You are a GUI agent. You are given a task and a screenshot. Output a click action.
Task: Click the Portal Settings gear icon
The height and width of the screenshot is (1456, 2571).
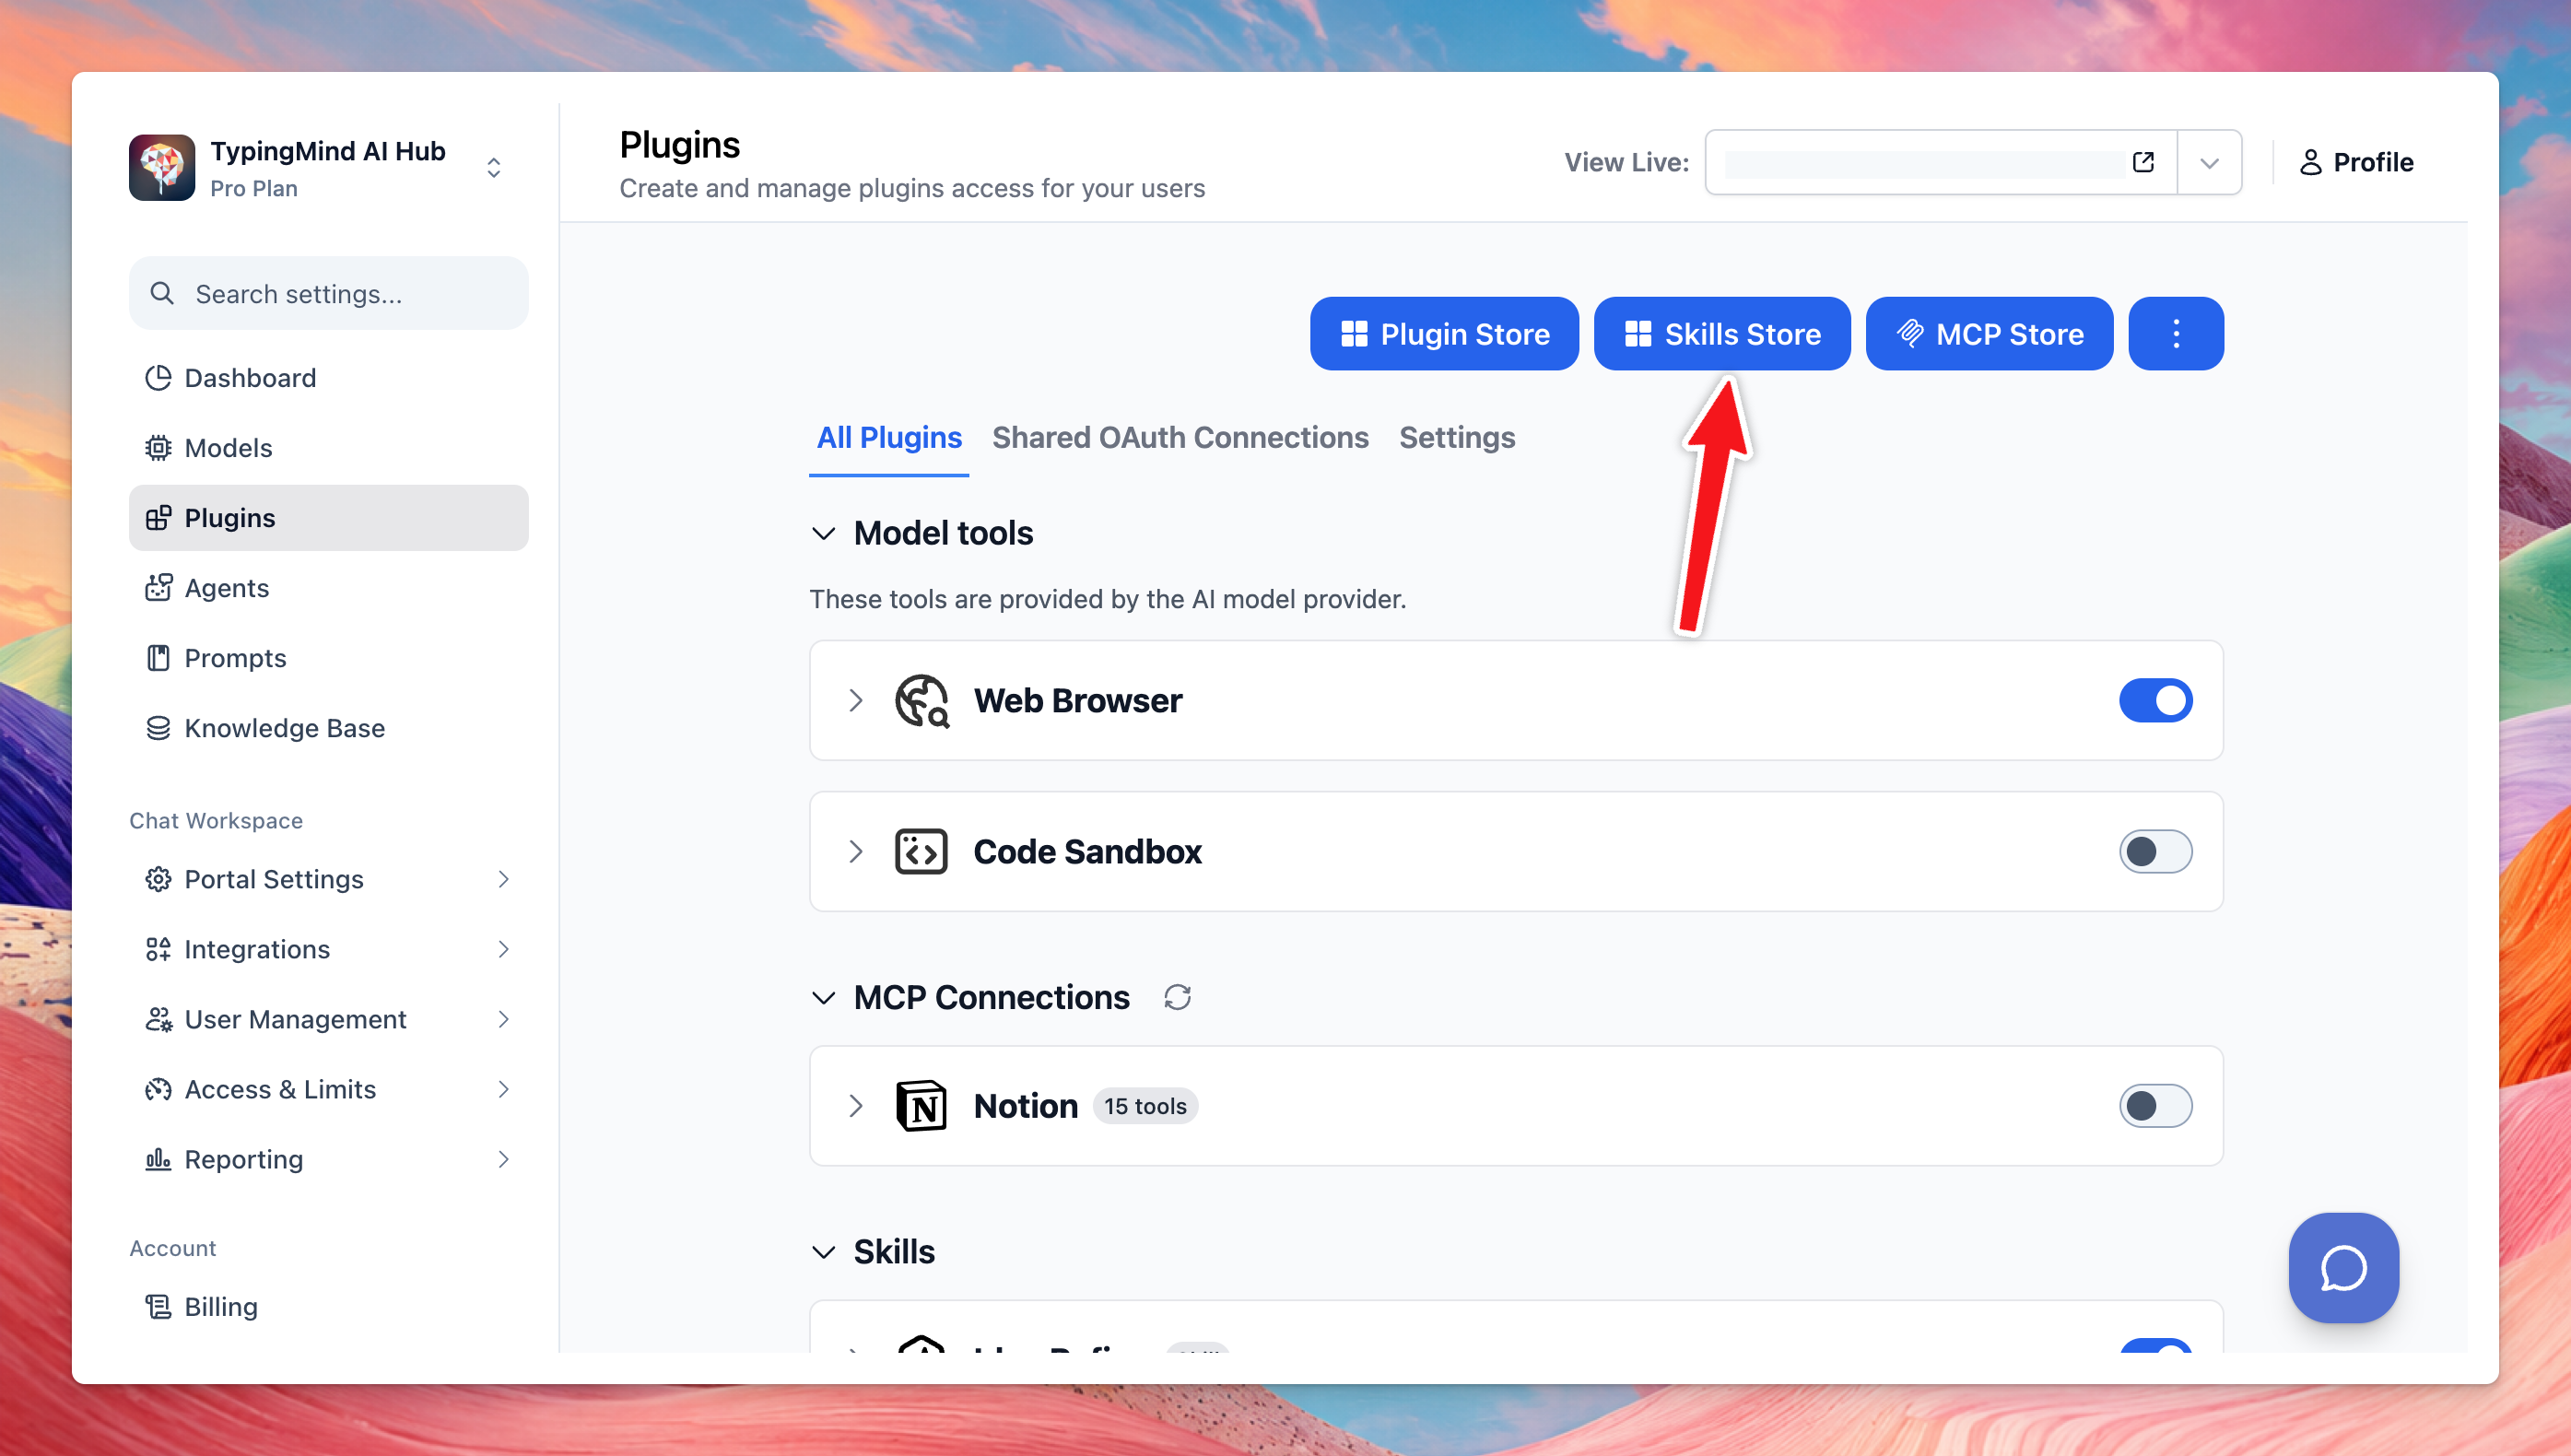pyautogui.click(x=158, y=879)
